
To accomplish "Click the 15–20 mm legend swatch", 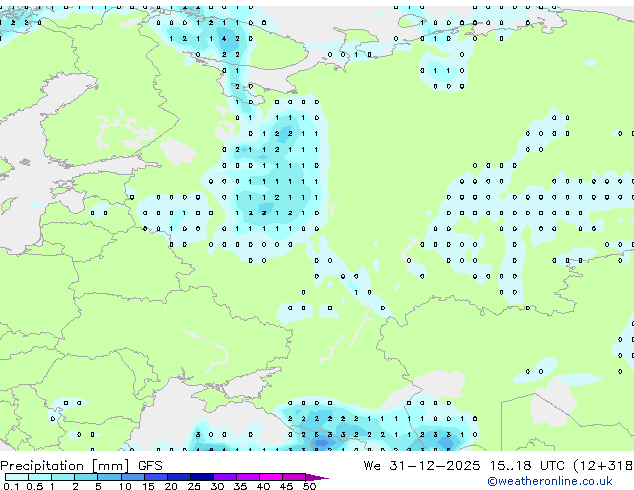I will [155, 477].
